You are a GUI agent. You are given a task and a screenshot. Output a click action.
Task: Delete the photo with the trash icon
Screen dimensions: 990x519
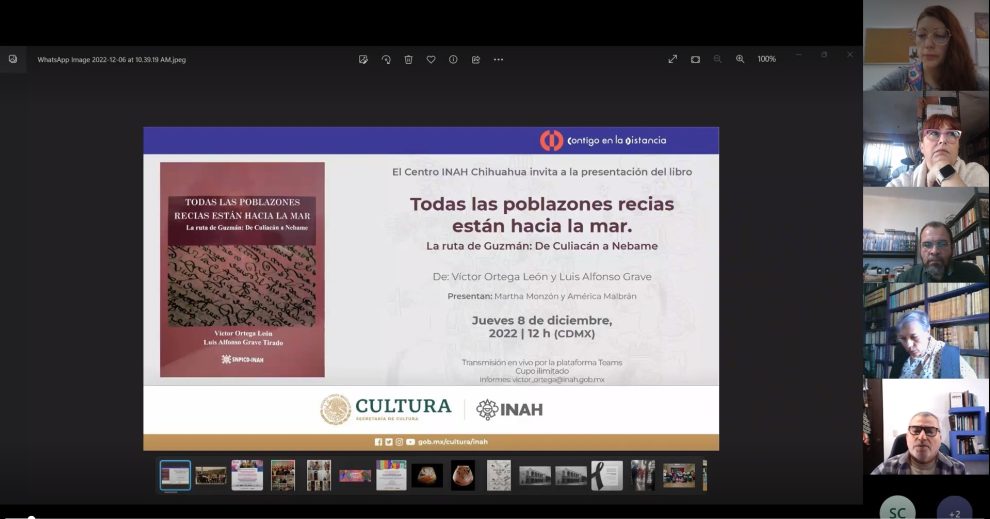coord(408,60)
